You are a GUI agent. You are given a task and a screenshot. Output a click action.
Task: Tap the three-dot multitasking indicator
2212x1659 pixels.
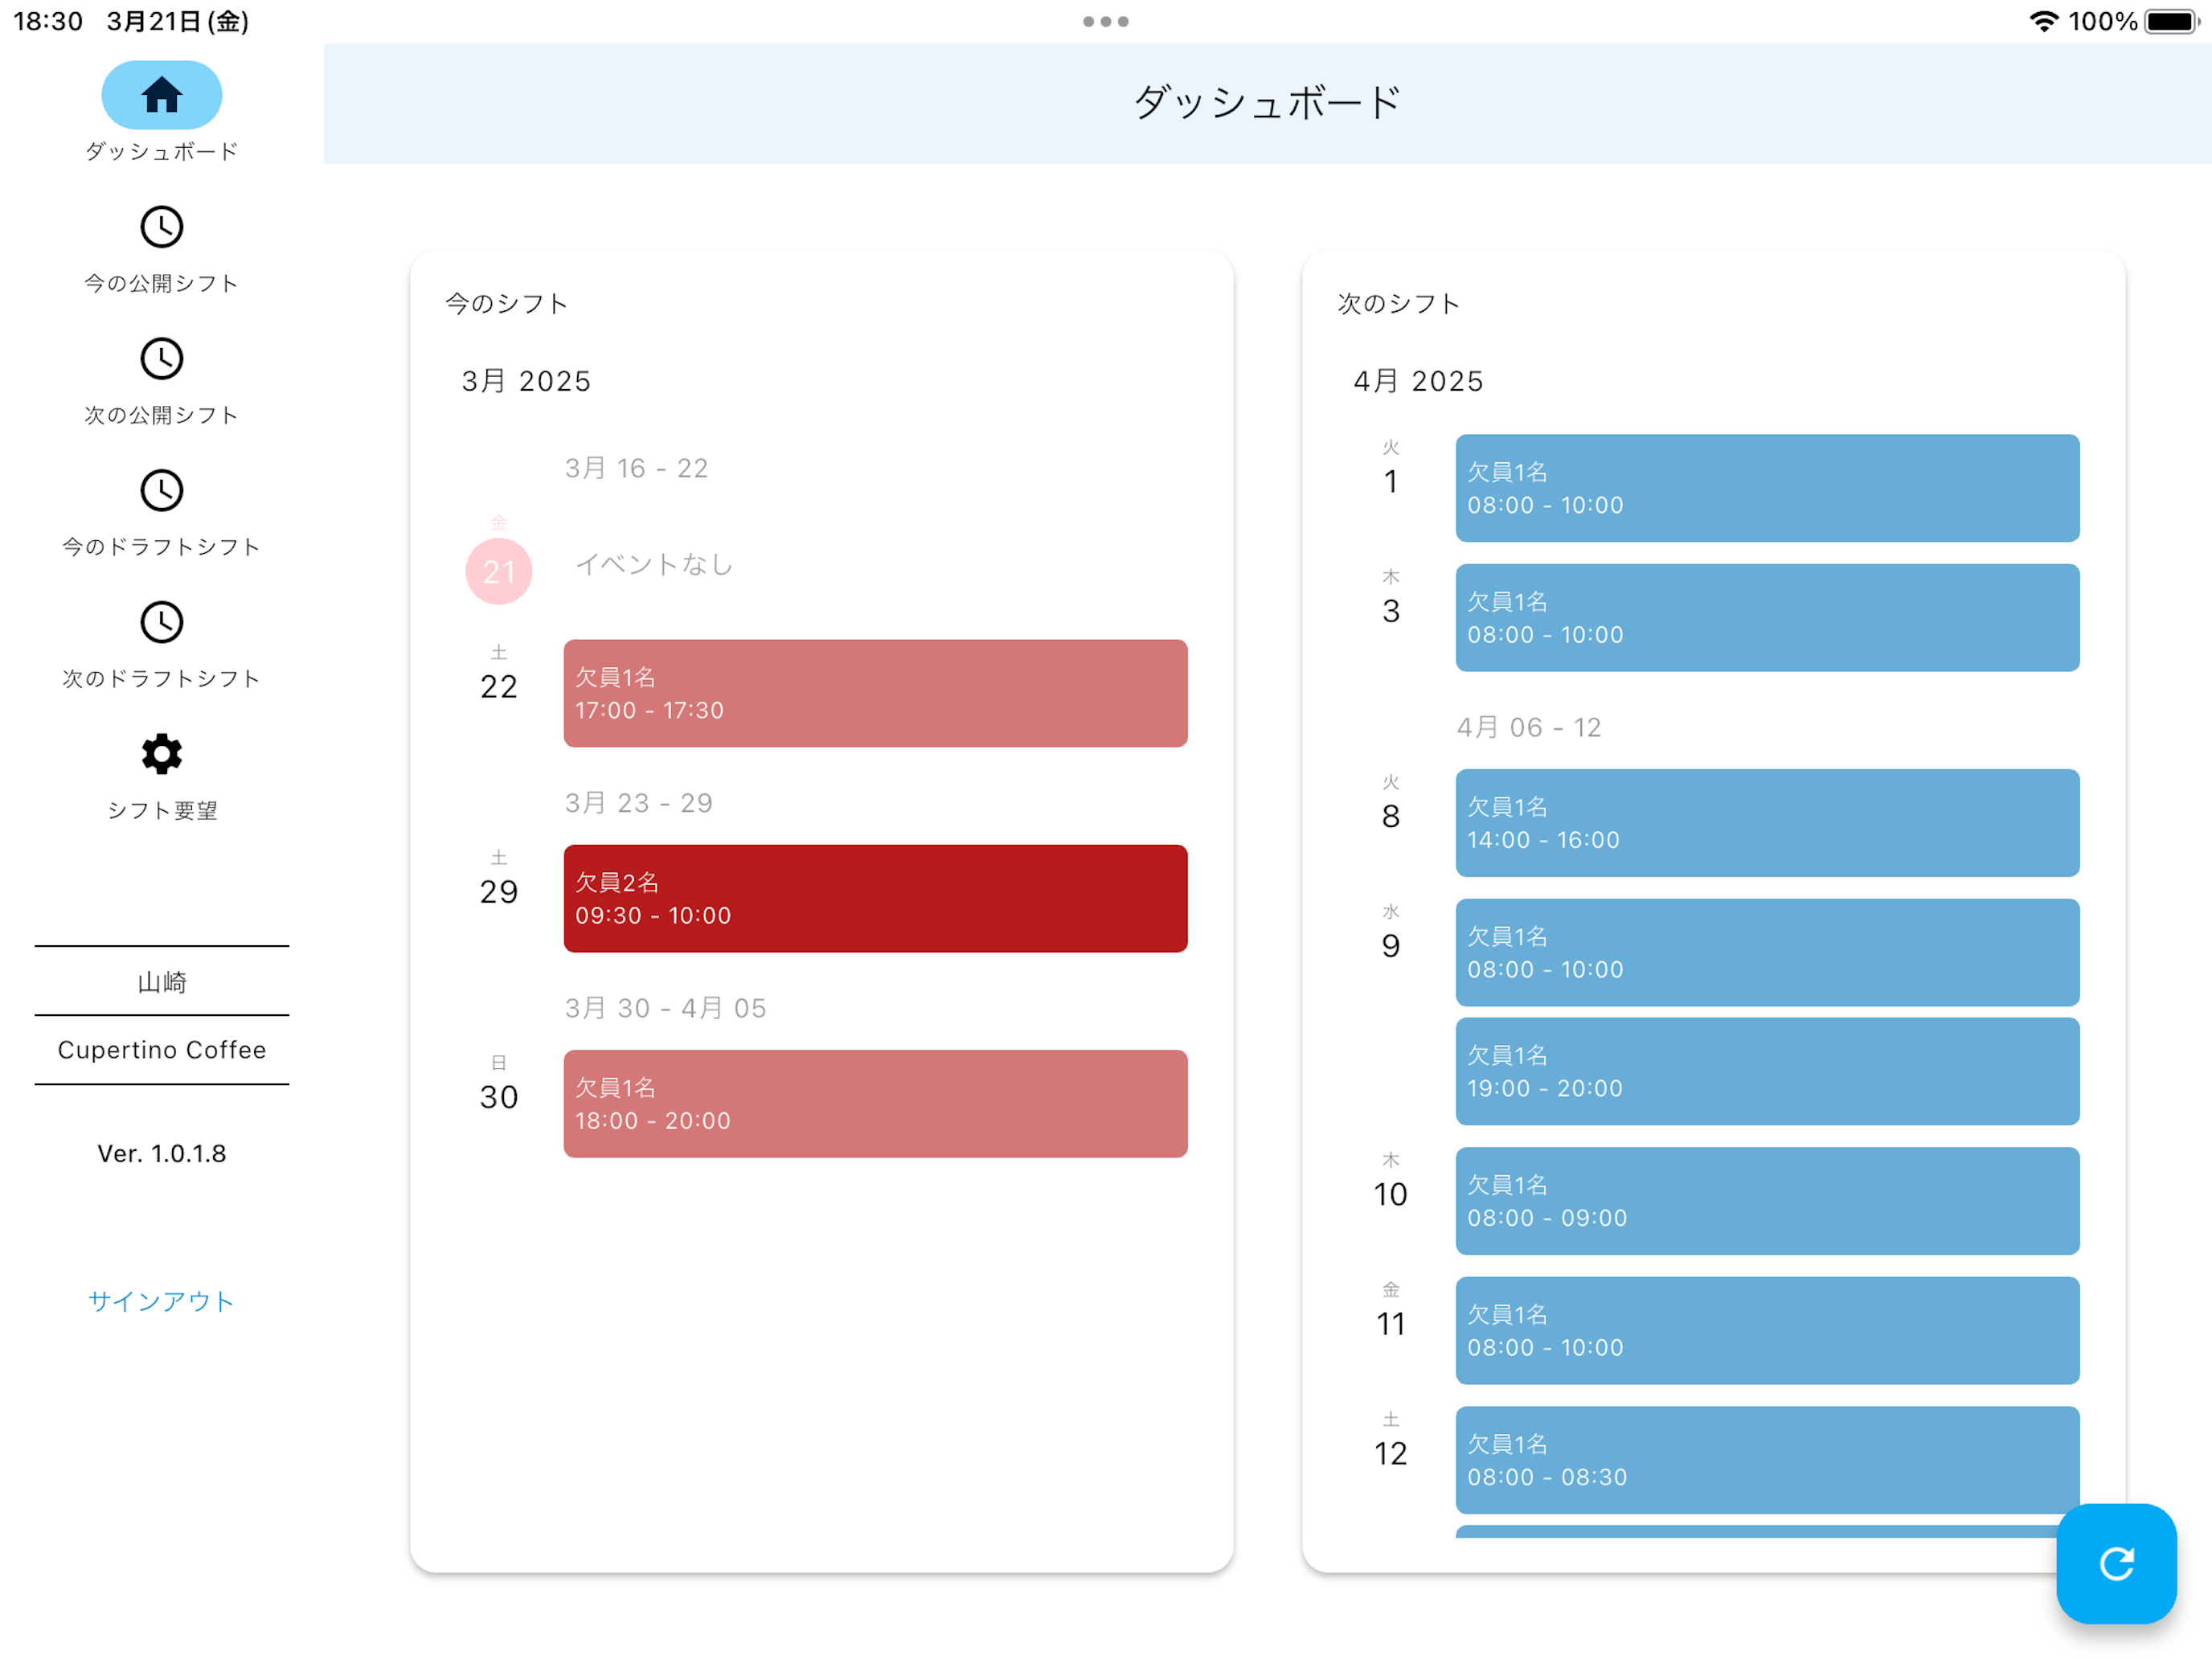tap(1106, 21)
